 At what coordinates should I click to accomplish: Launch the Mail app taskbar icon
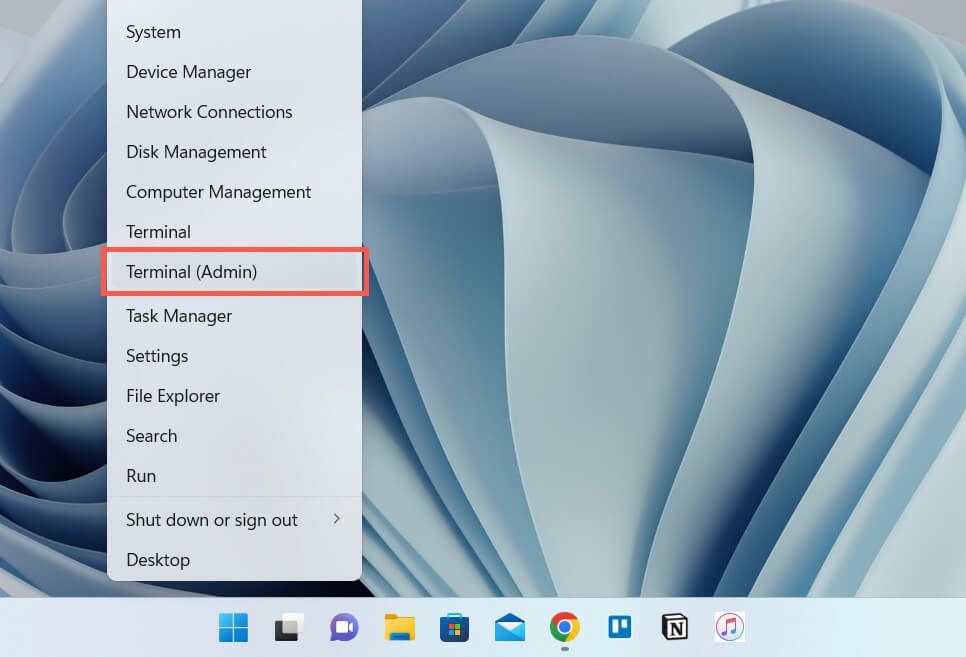click(510, 628)
